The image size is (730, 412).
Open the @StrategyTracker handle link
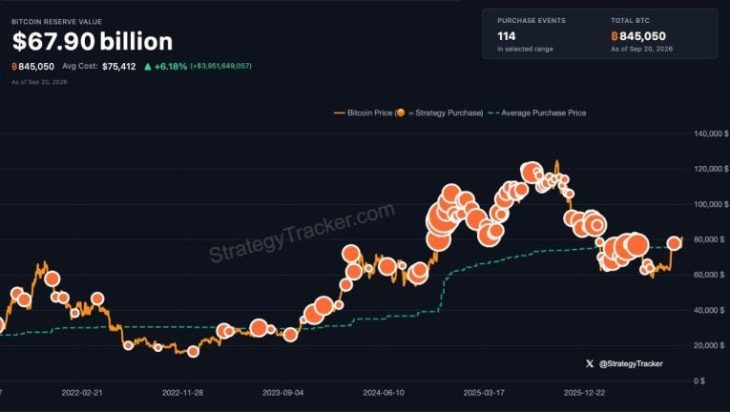(x=631, y=364)
